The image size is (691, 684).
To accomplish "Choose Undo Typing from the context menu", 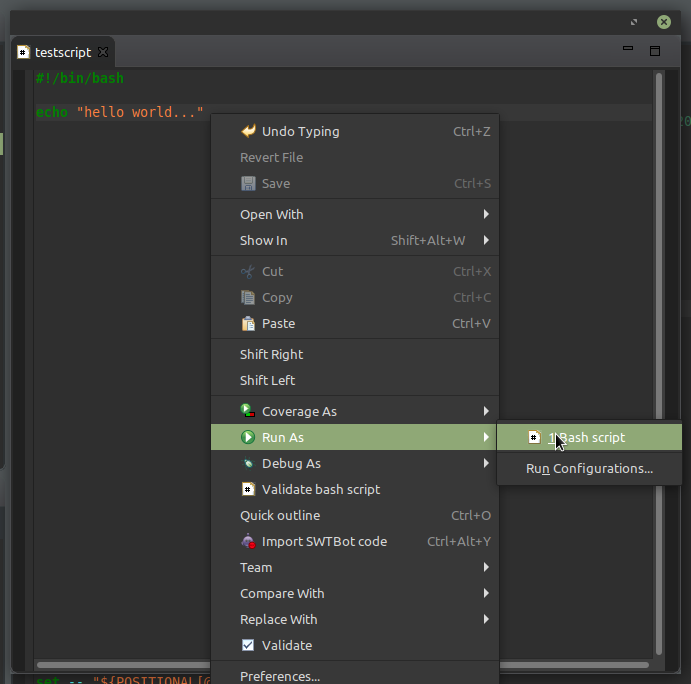I will (355, 131).
